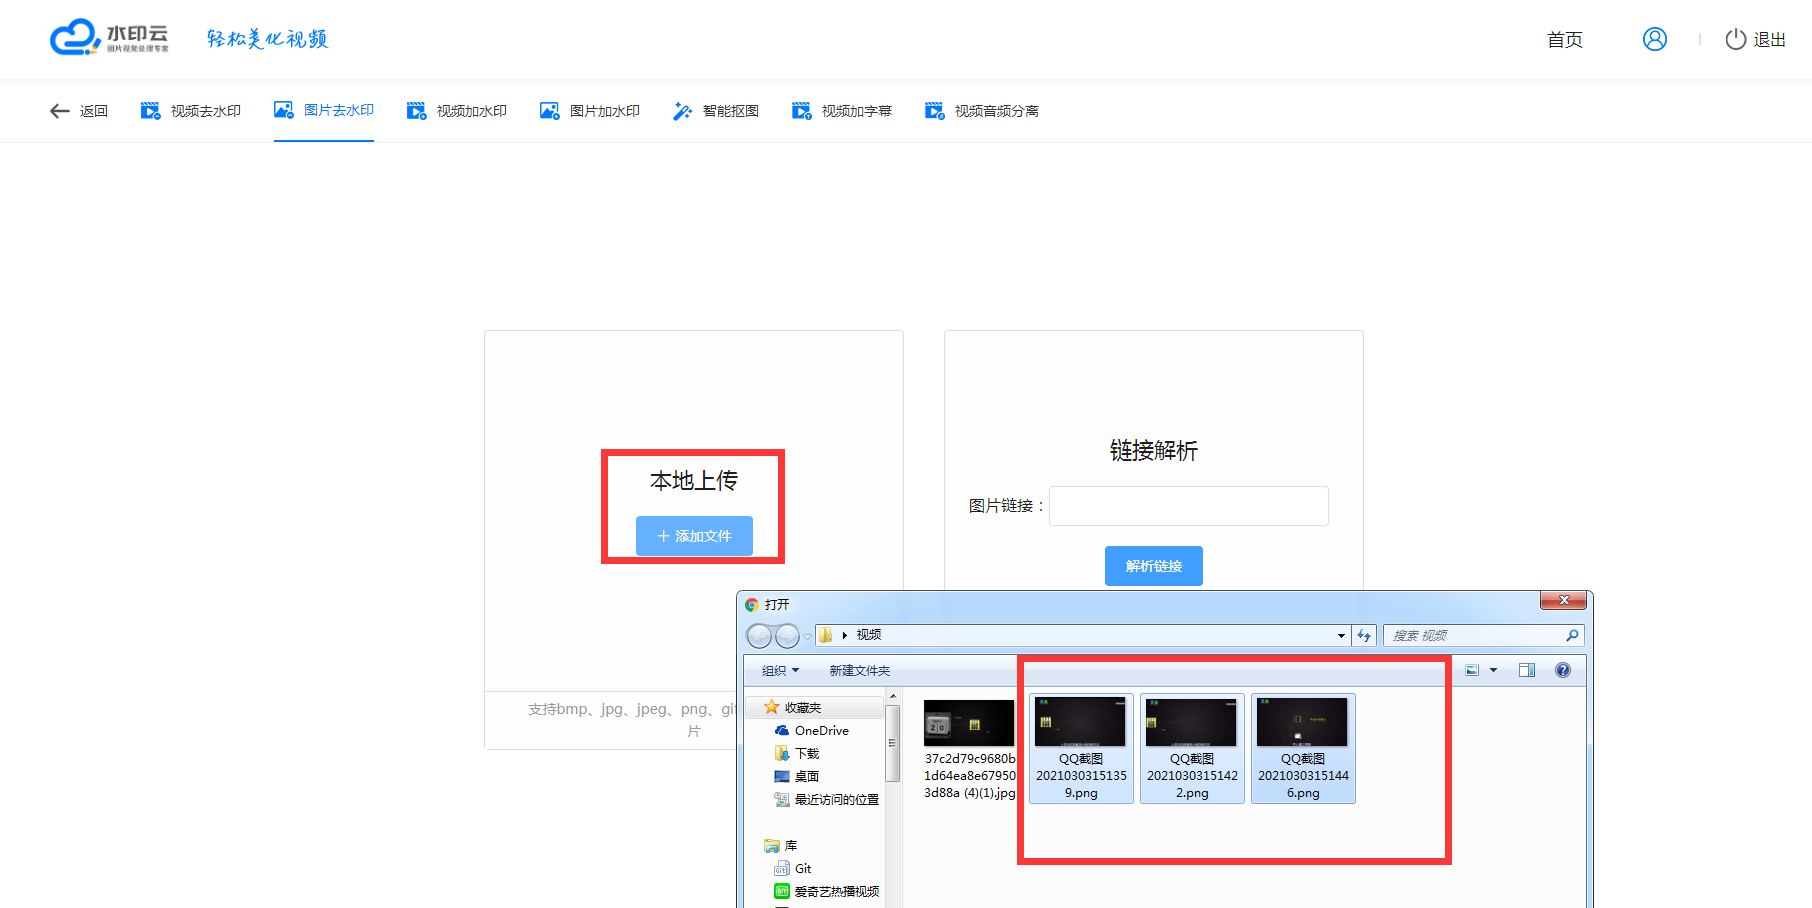Viewport: 1812px width, 908px height.
Task: Select OneDrive in the favorites sidebar
Action: [x=821, y=731]
